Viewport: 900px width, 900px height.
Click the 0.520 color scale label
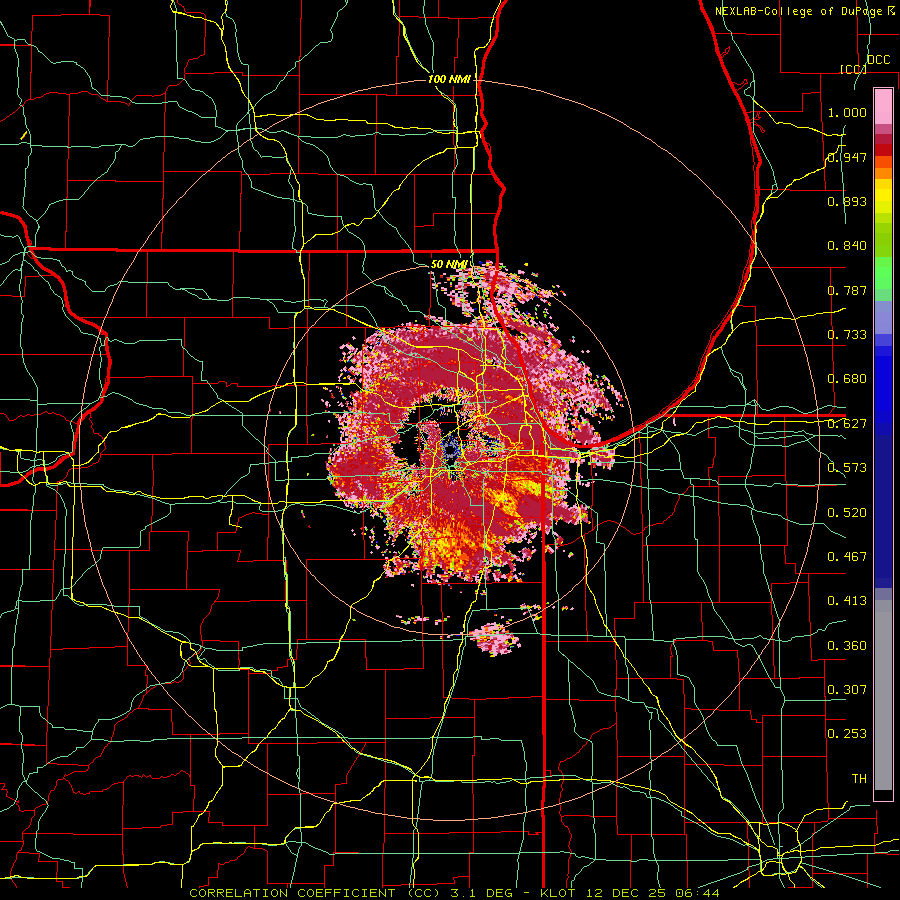(x=847, y=513)
